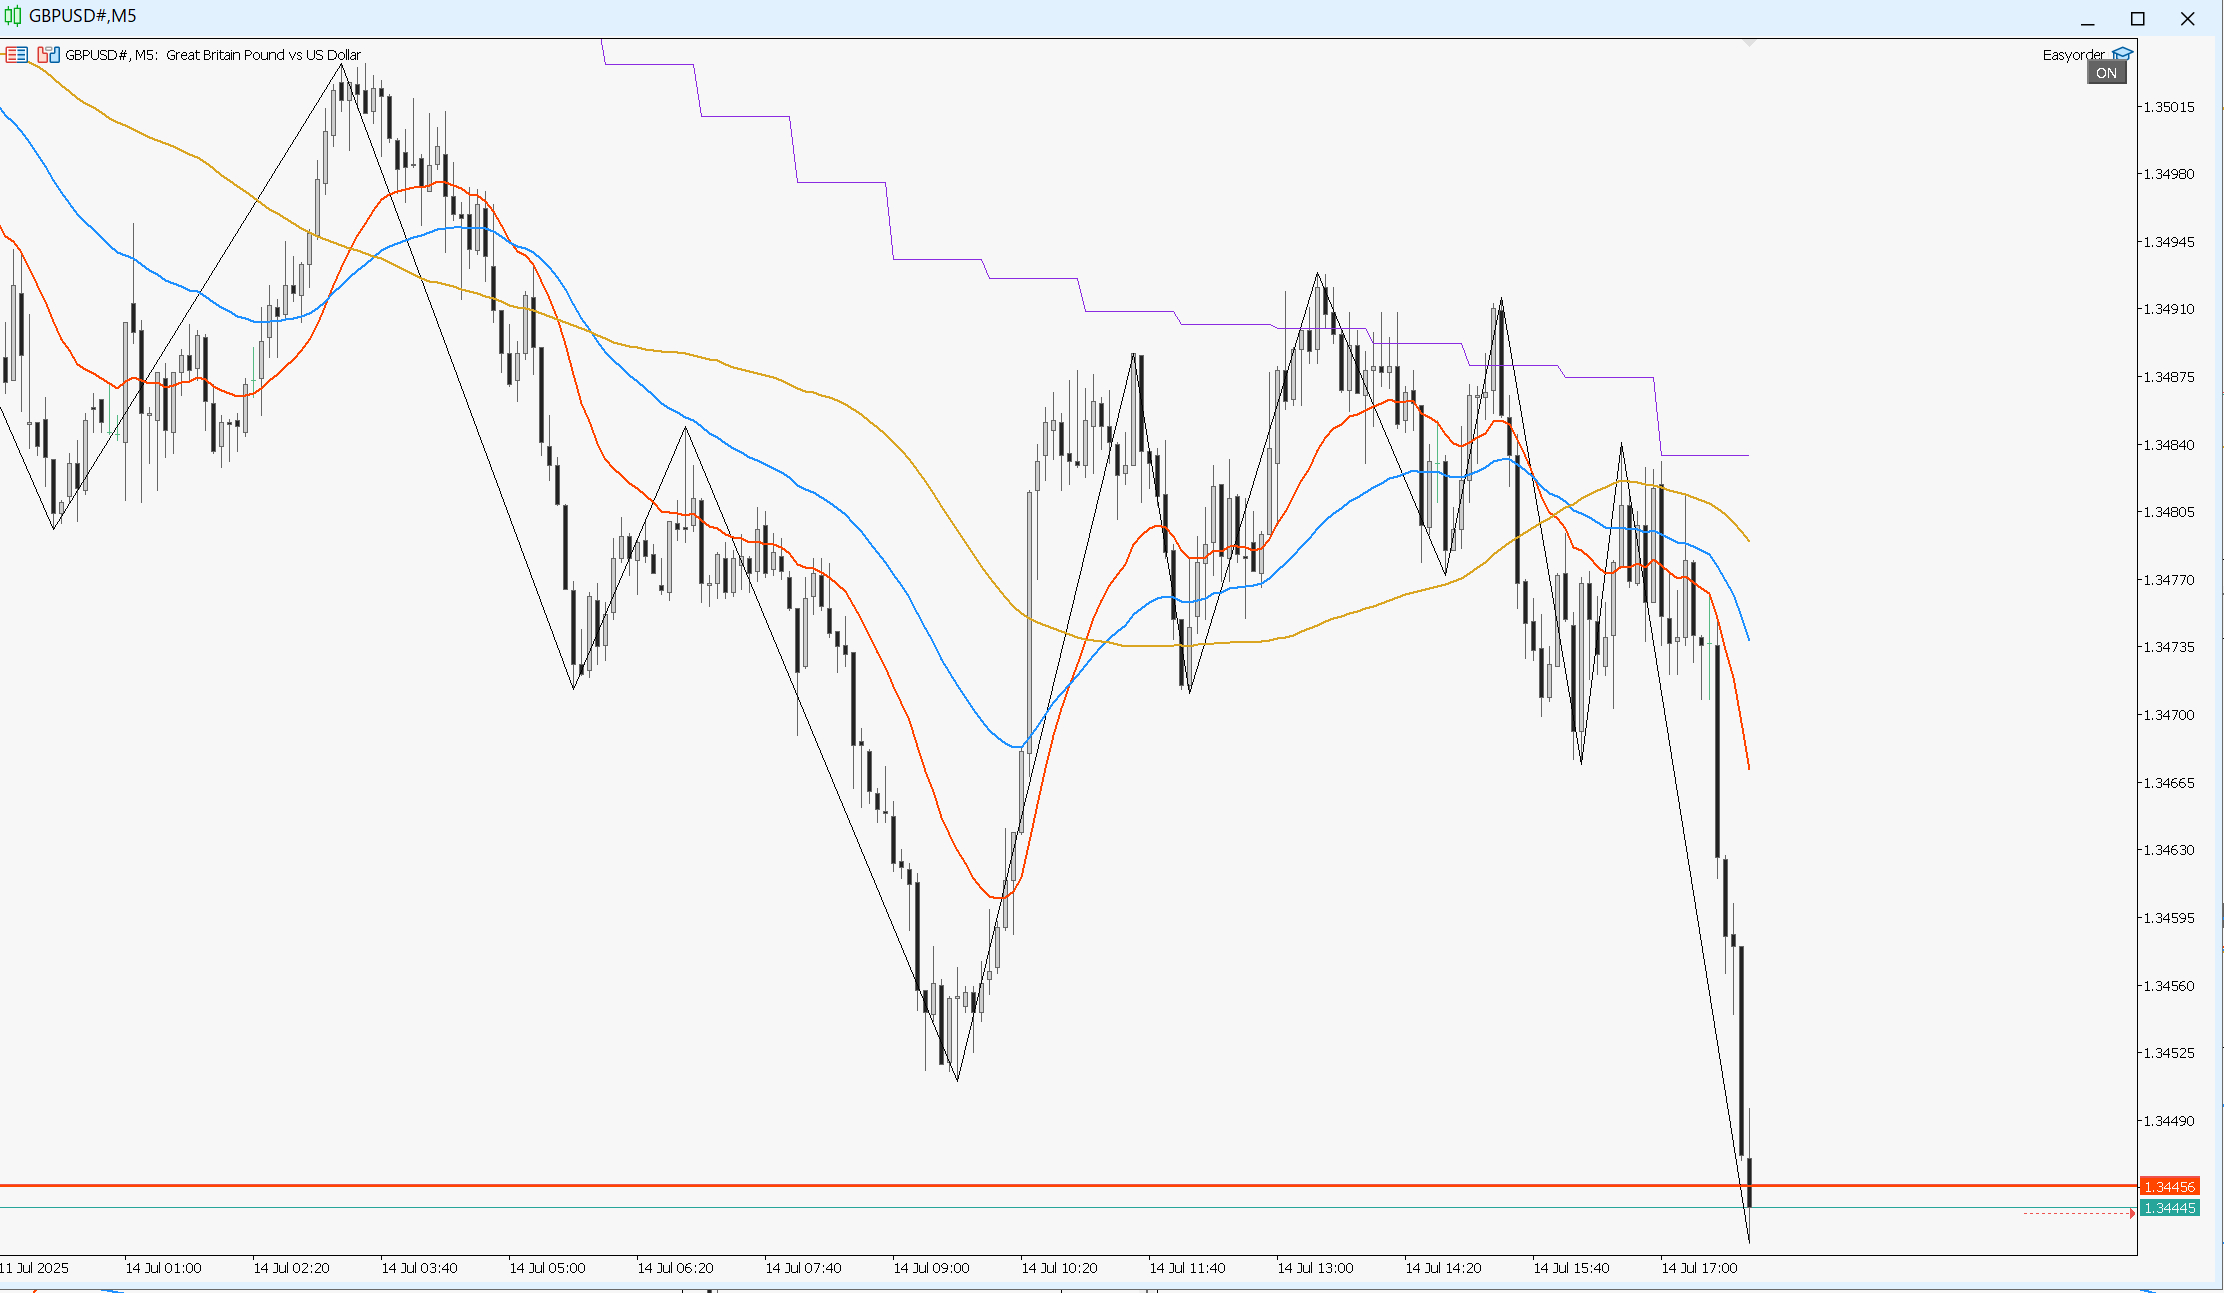Click the 1.35015 price scale label

click(x=2168, y=107)
